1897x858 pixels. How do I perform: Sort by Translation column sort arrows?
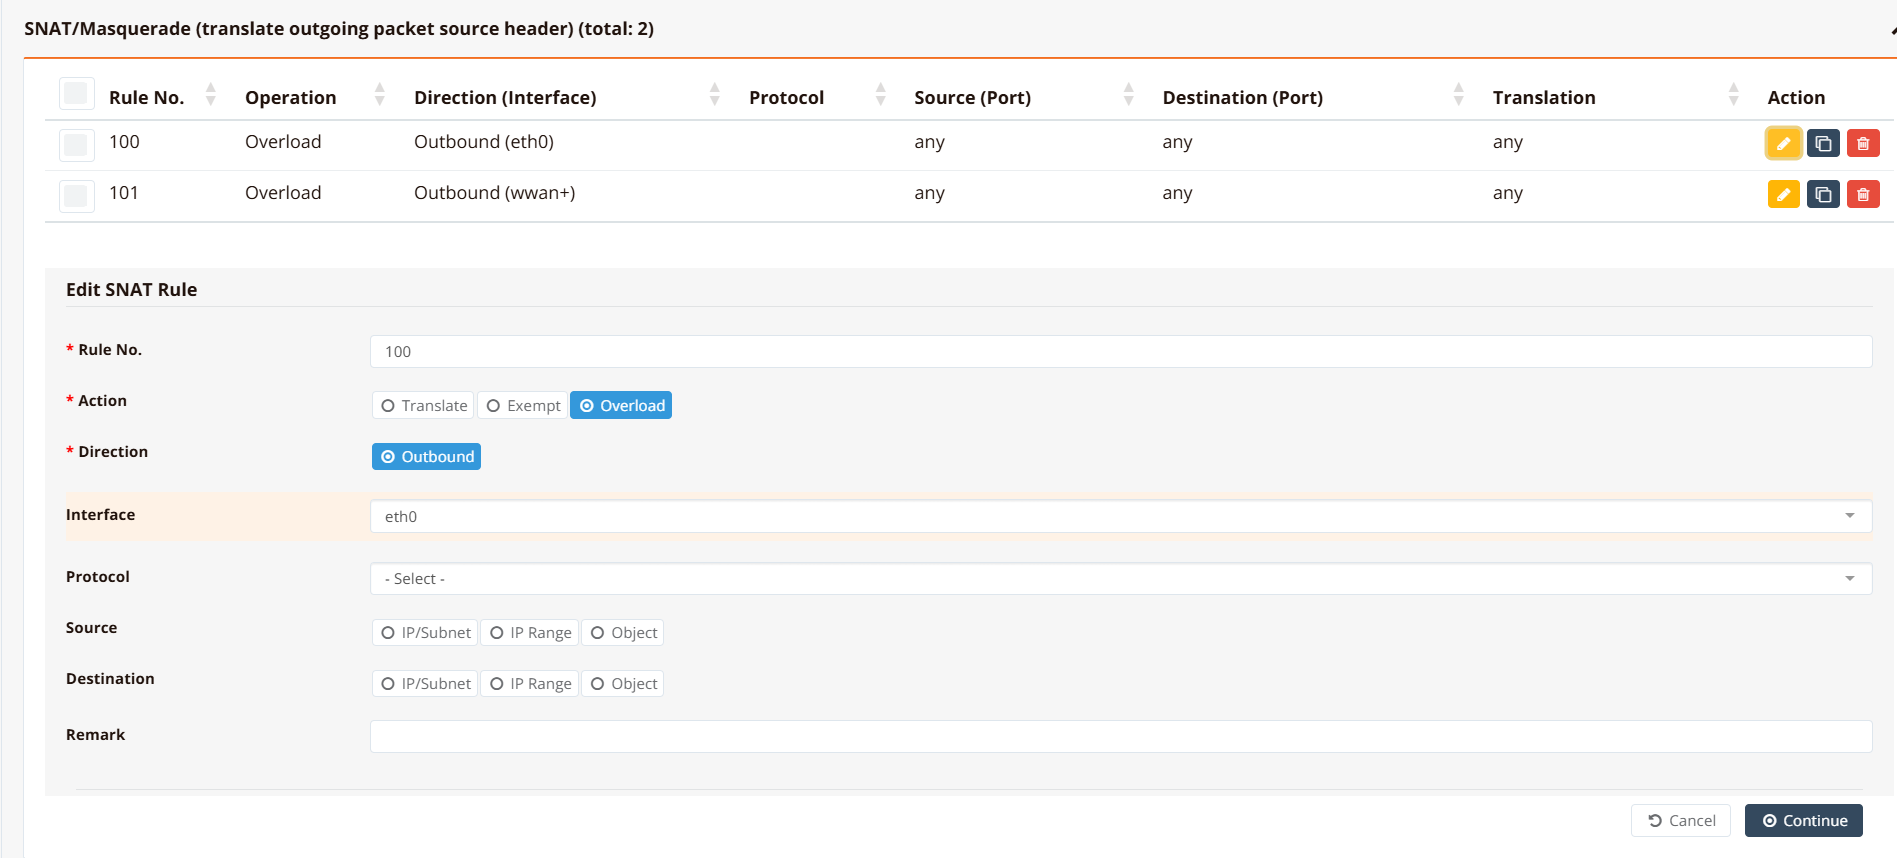point(1733,95)
